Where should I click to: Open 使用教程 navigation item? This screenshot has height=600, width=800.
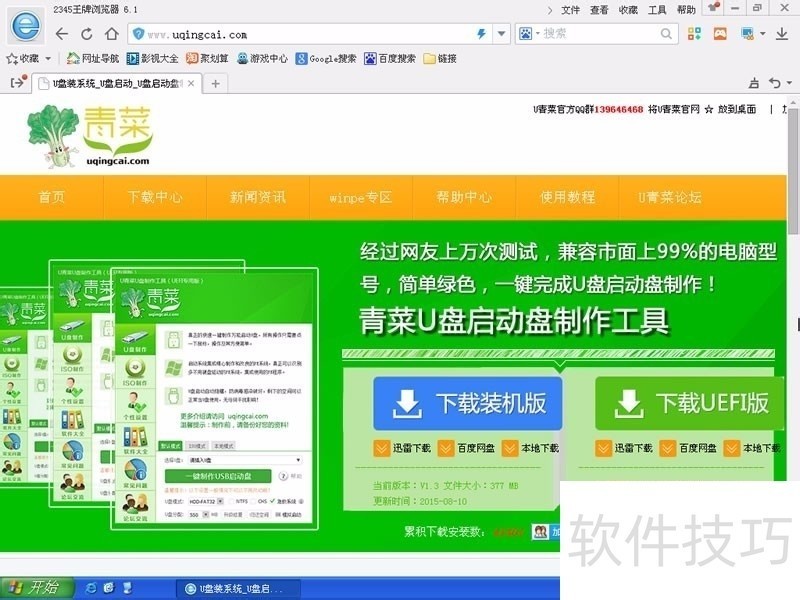point(567,197)
